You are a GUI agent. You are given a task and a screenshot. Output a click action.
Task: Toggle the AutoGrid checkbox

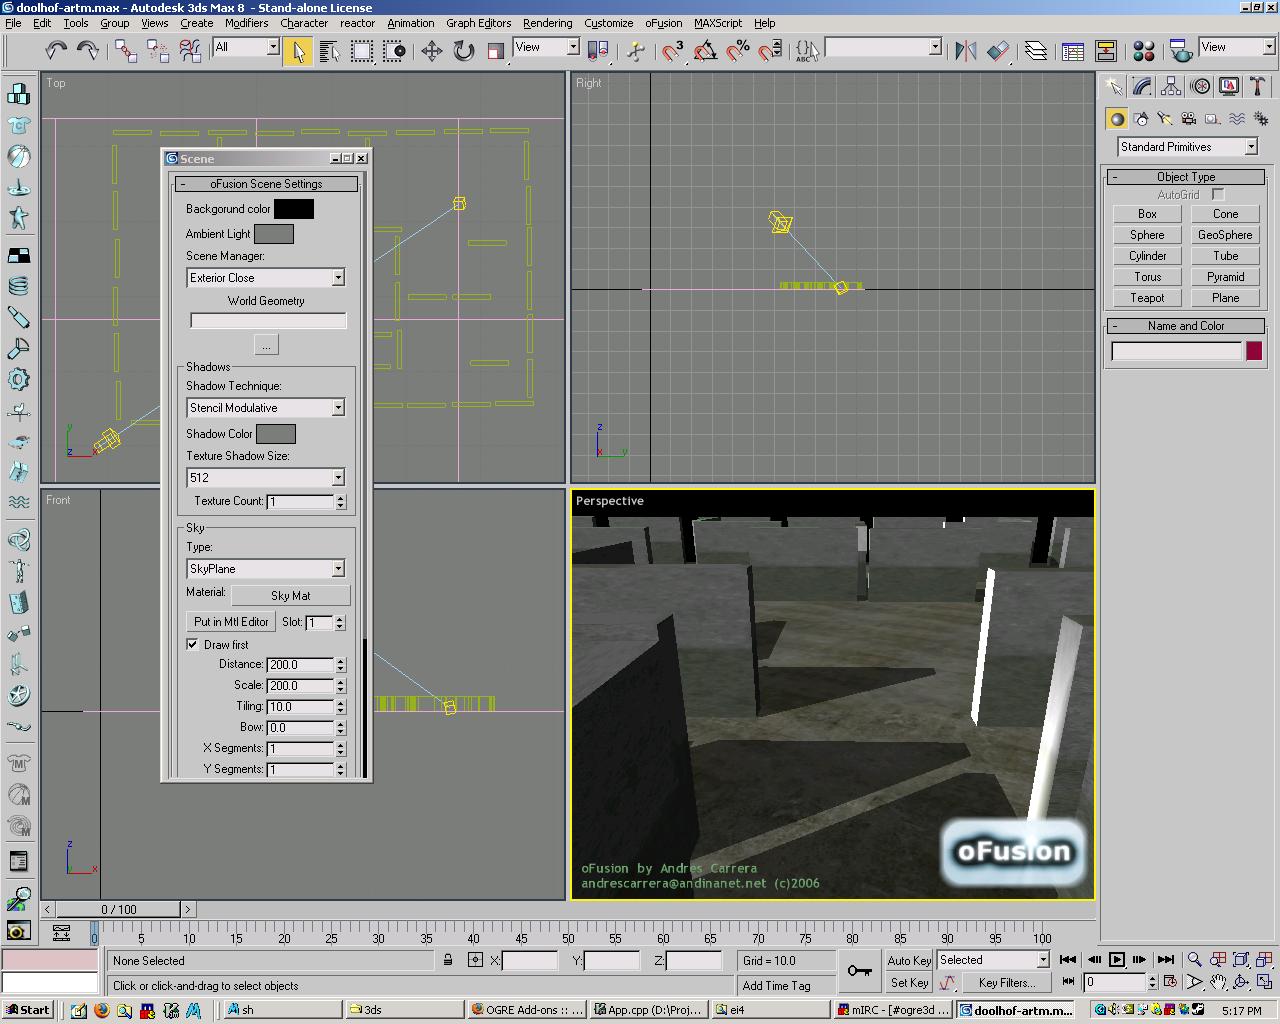click(x=1217, y=195)
